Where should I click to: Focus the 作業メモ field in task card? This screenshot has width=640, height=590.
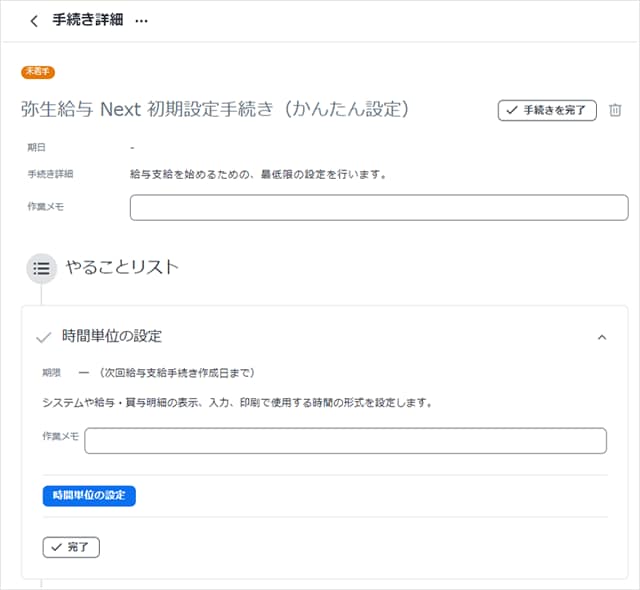[345, 441]
